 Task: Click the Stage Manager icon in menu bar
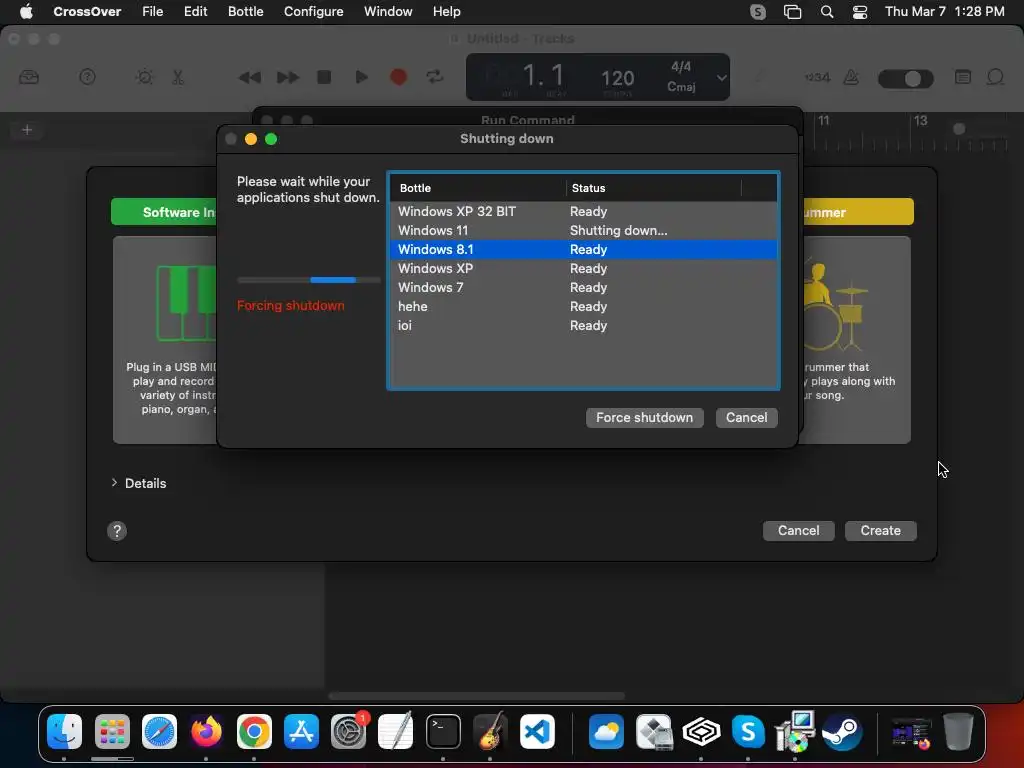(792, 12)
